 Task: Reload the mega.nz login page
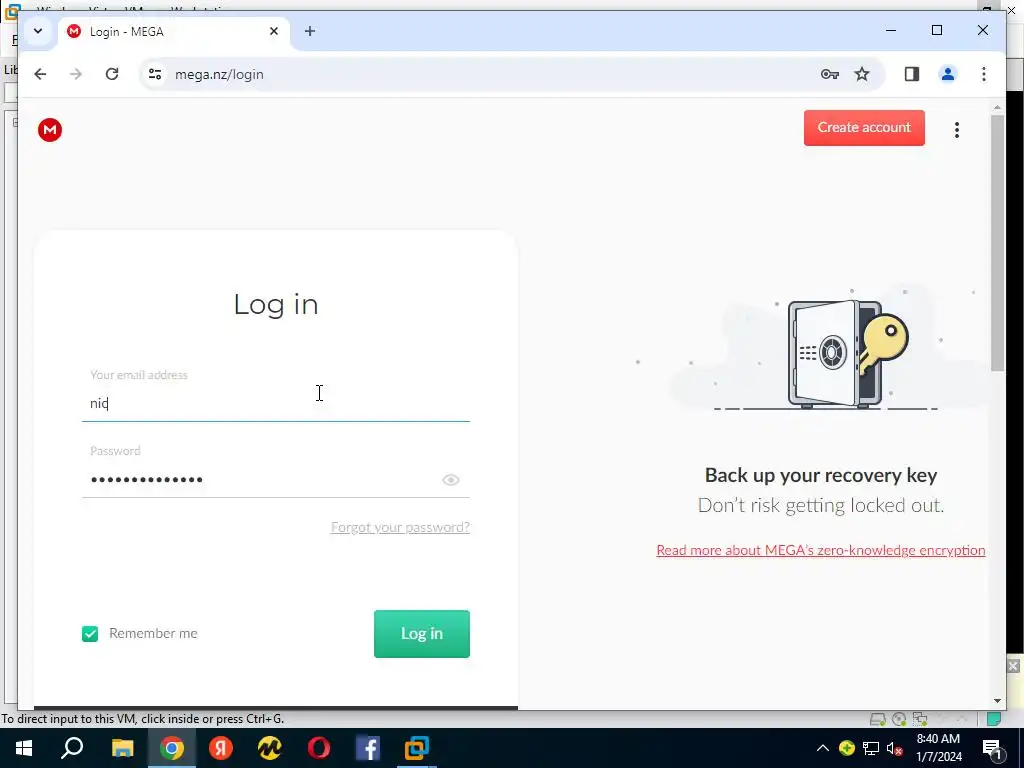click(x=112, y=74)
